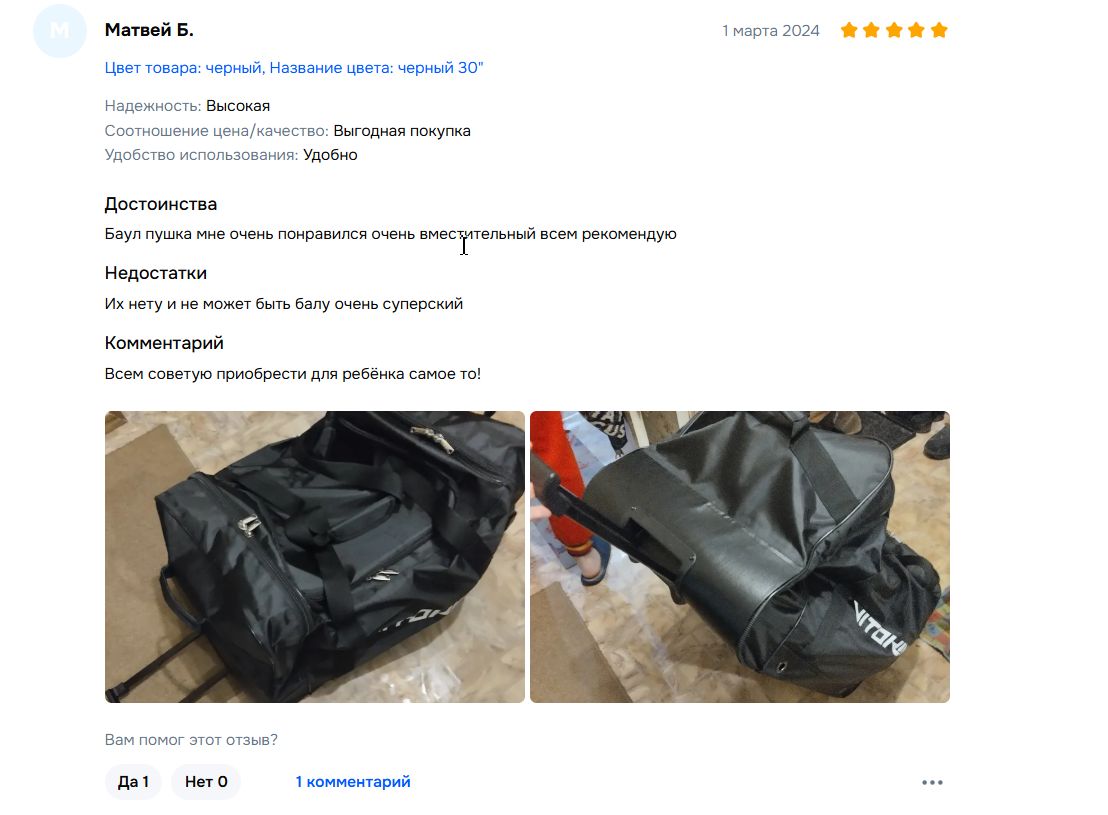Open the second photo of upright bag

click(x=740, y=557)
